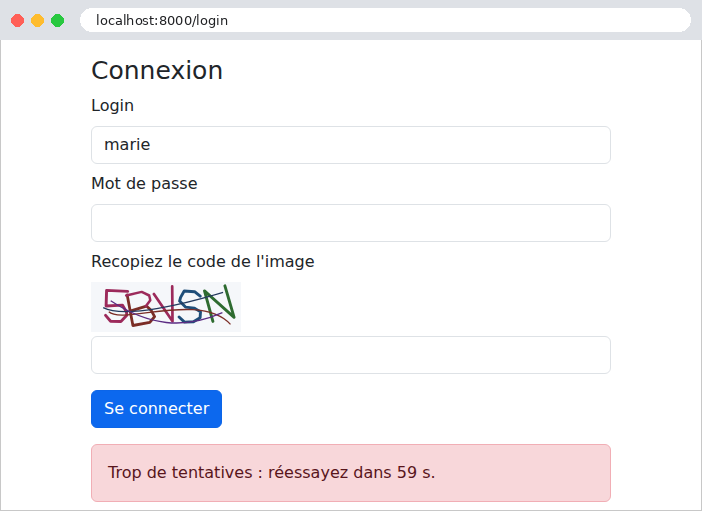702x511 pixels.
Task: Focus the localhost:8000/login address bar
Action: click(x=385, y=20)
